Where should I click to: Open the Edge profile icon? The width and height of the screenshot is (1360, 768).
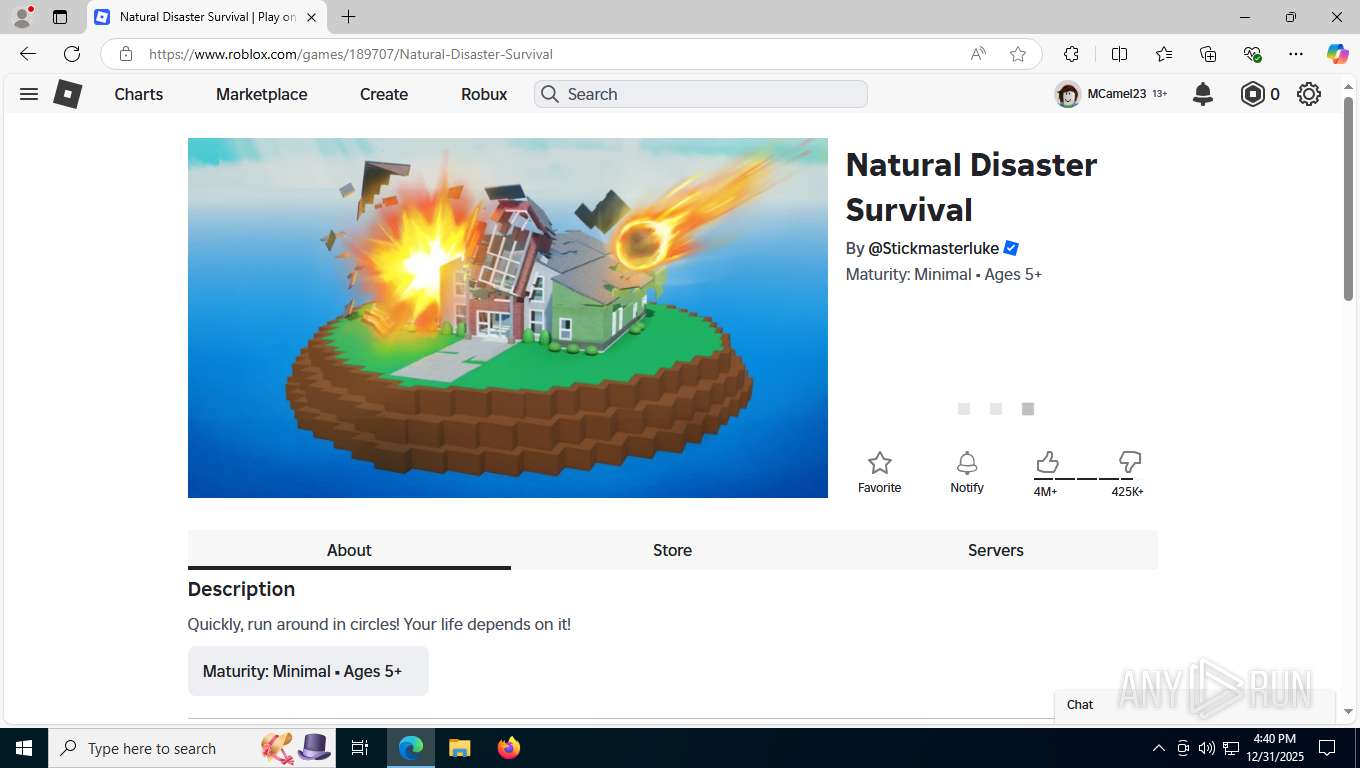click(22, 17)
